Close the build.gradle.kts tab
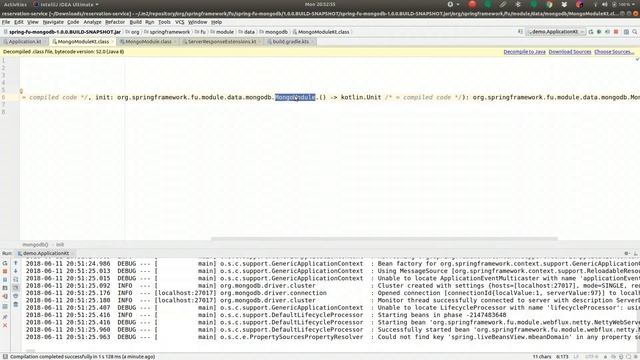This screenshot has width=640, height=360. click(312, 42)
